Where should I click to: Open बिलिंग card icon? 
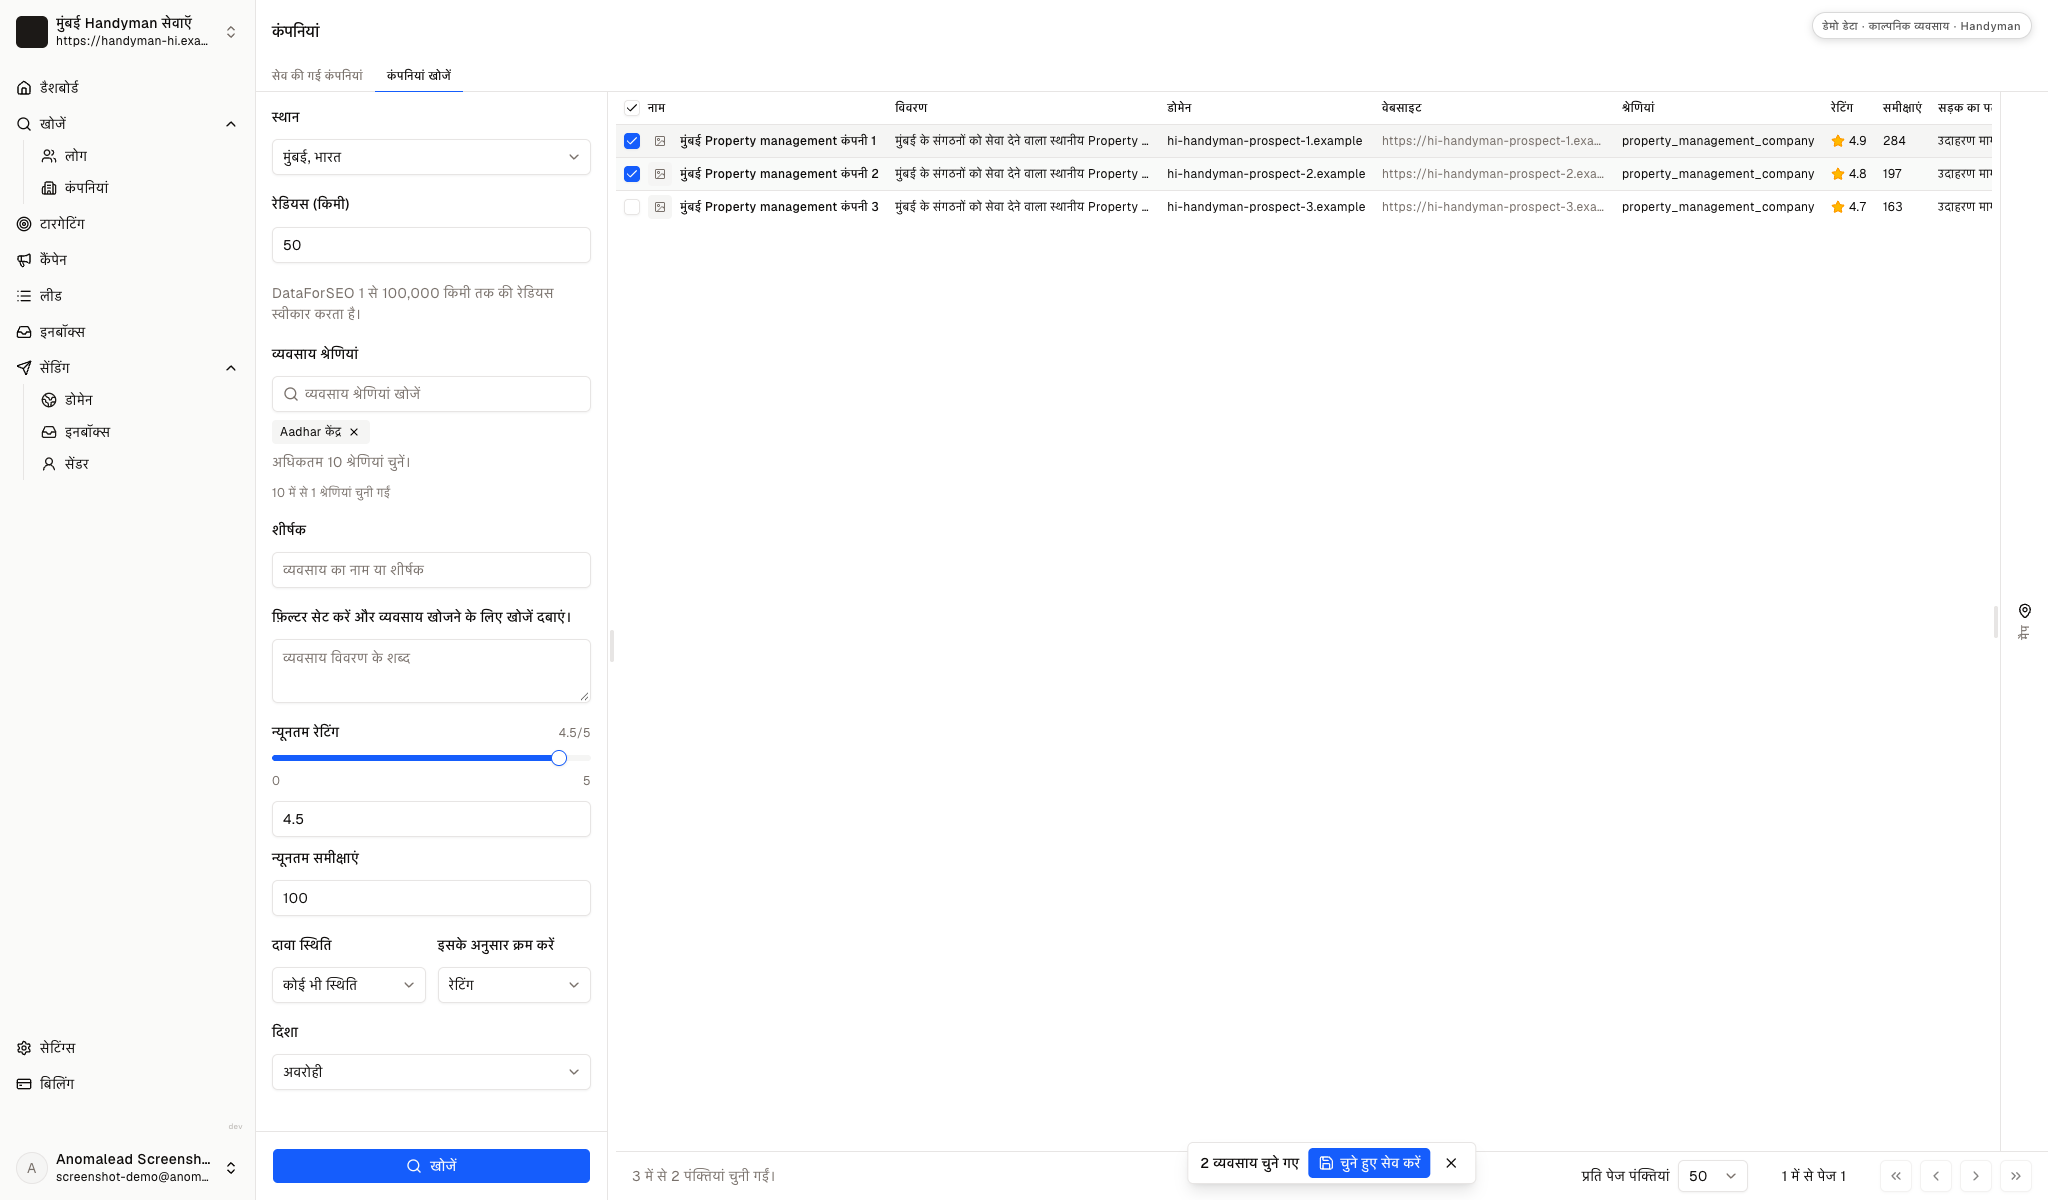(x=24, y=1084)
